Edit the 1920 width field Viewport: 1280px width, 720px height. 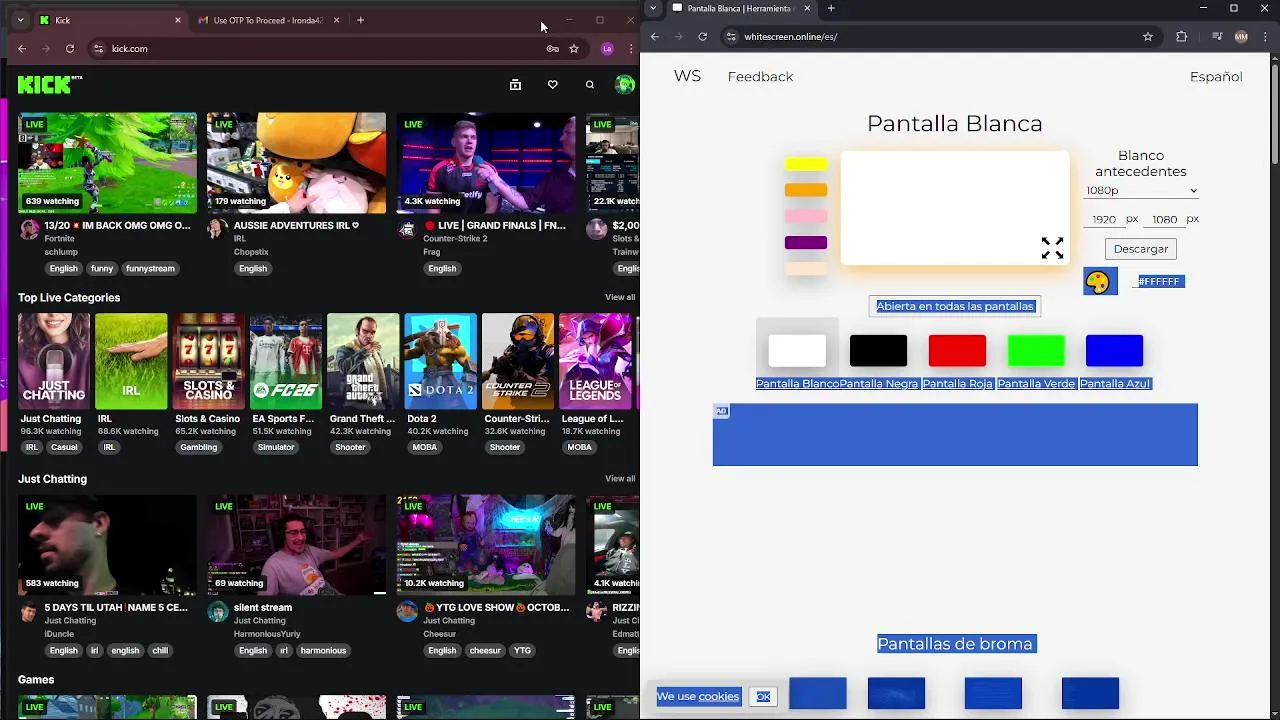point(1104,219)
